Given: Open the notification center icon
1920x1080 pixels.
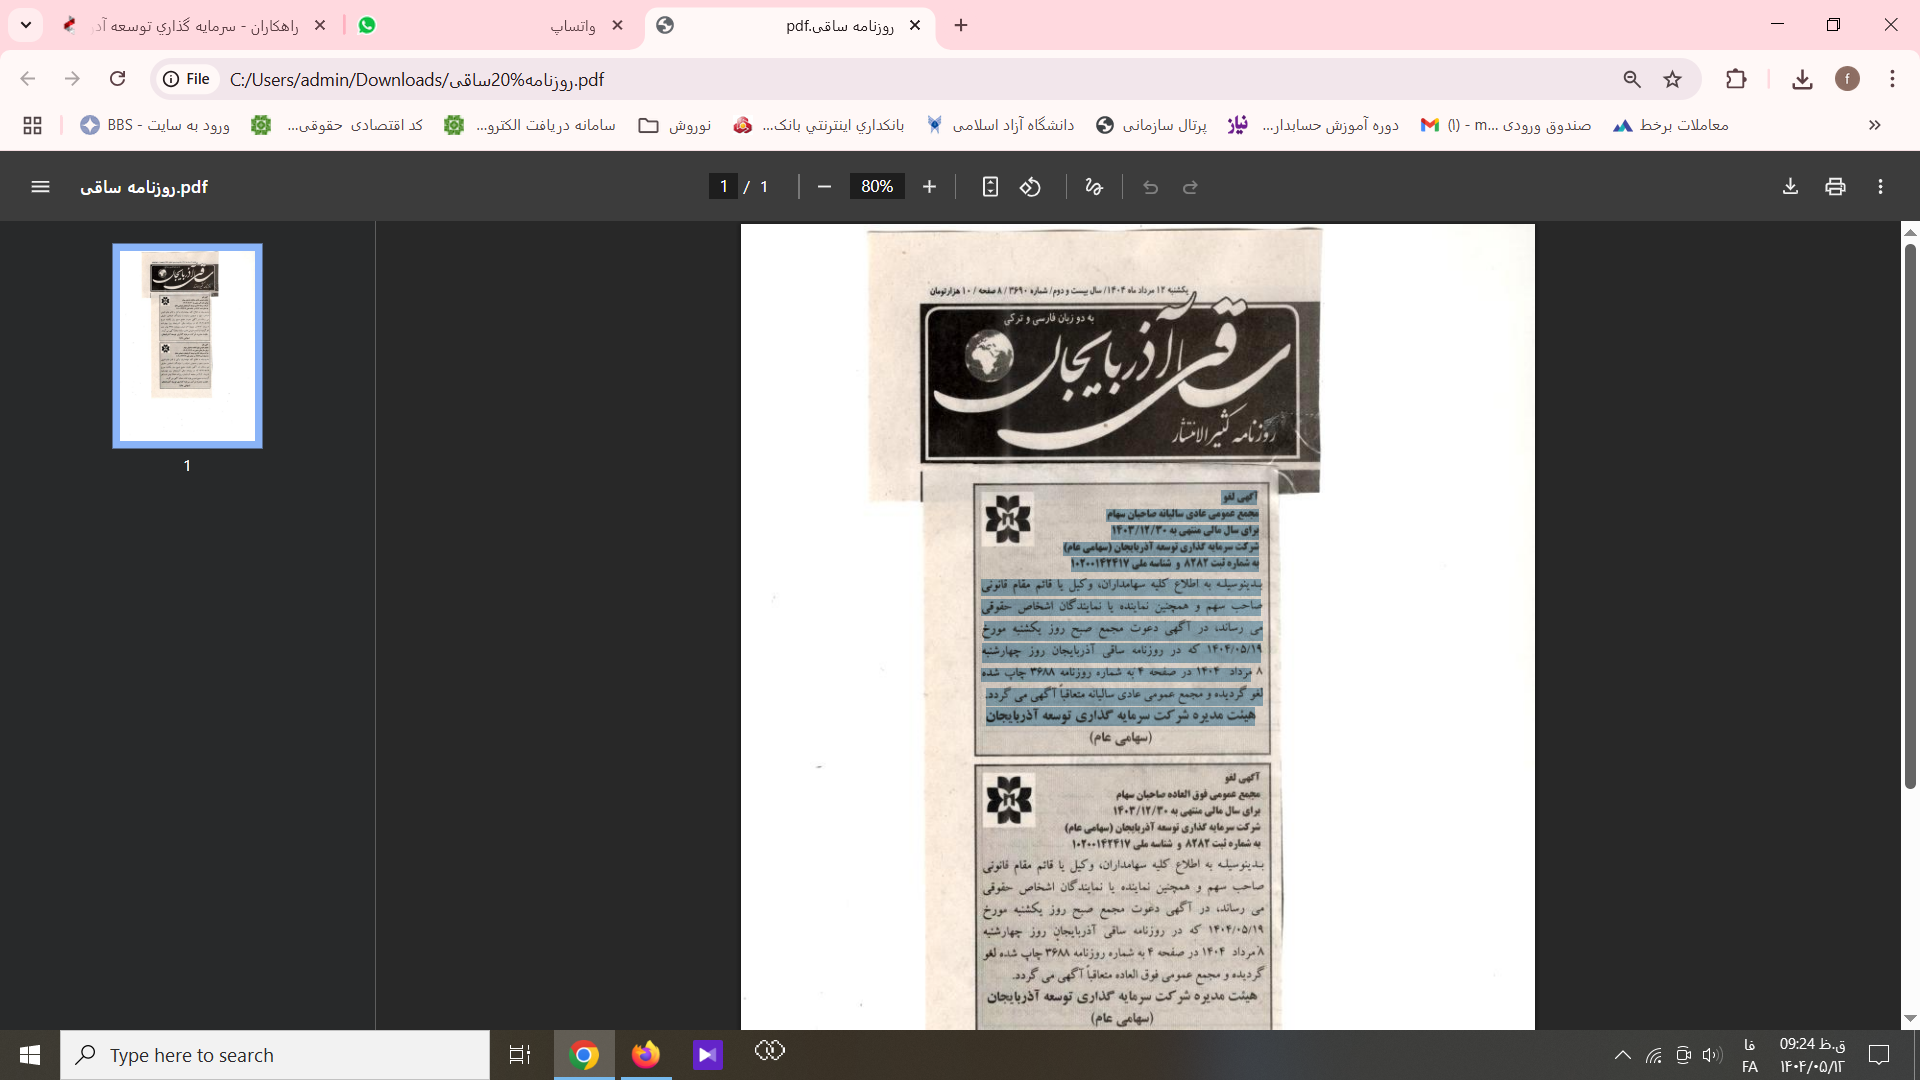Looking at the screenshot, I should tap(1879, 1055).
